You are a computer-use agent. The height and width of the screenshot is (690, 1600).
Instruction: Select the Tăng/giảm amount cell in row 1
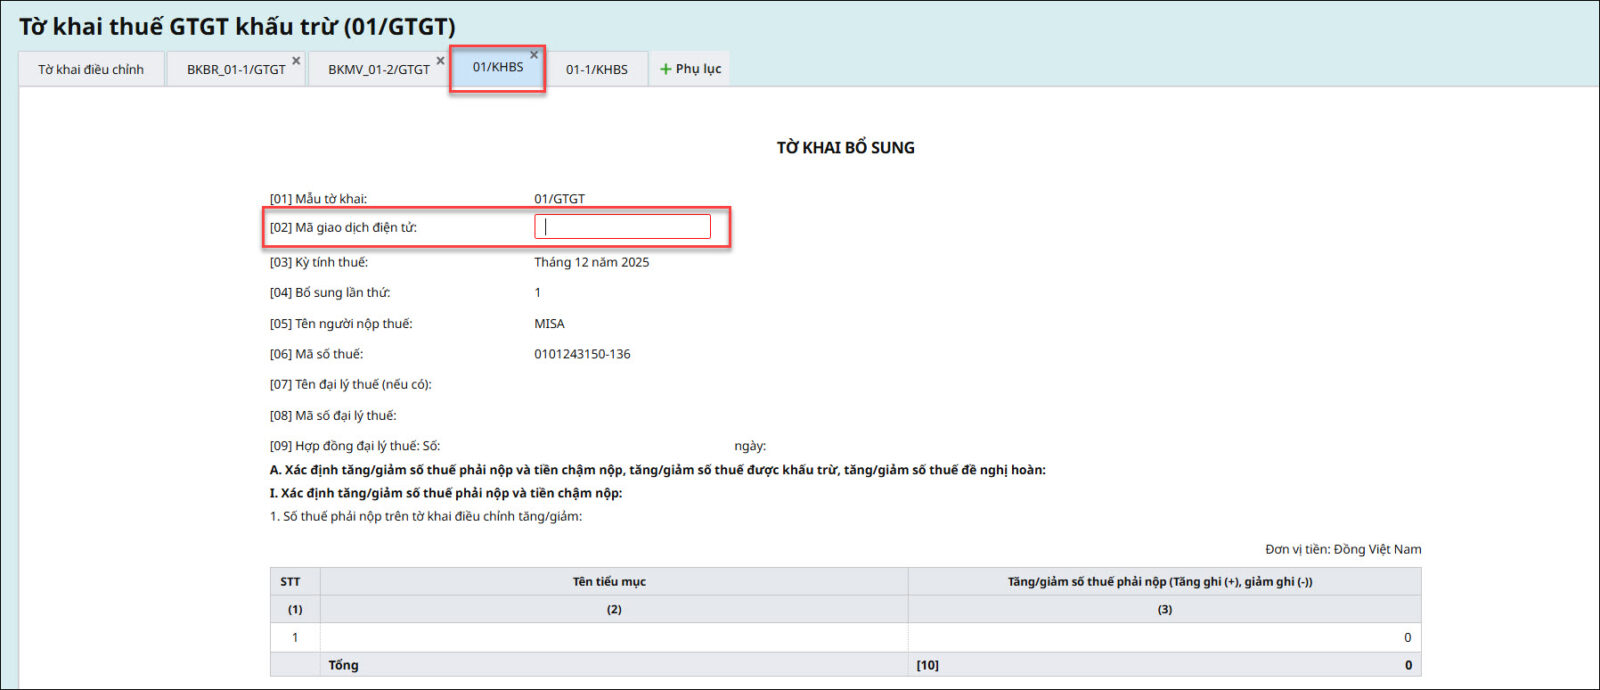coord(1164,637)
